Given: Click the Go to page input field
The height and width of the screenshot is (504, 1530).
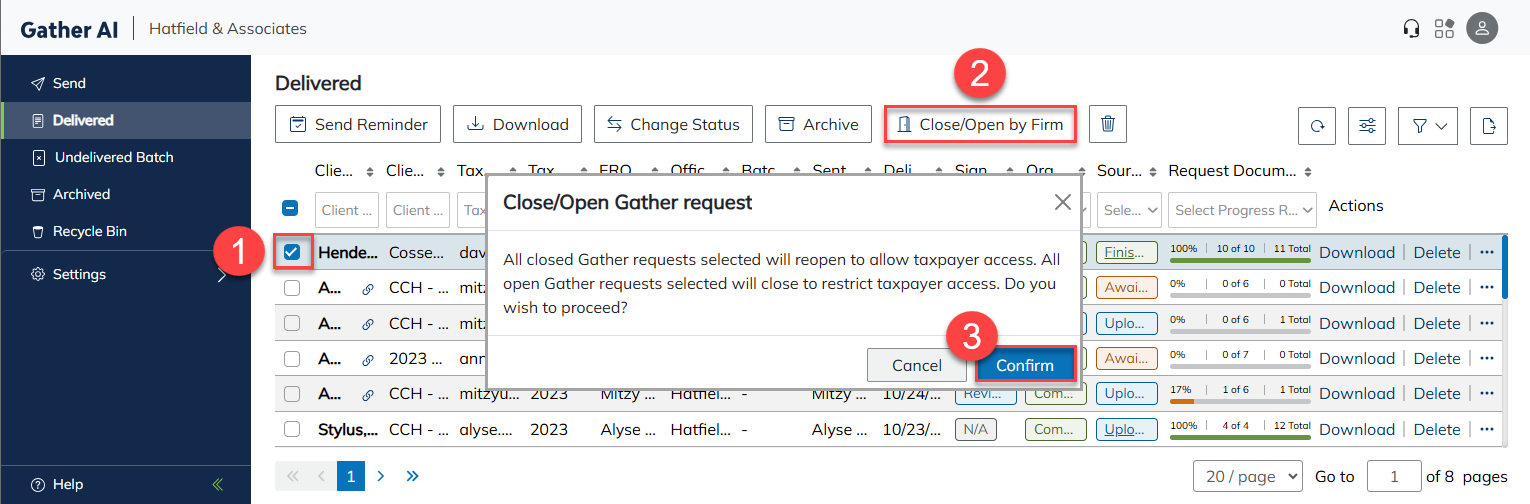Looking at the screenshot, I should pos(1393,476).
